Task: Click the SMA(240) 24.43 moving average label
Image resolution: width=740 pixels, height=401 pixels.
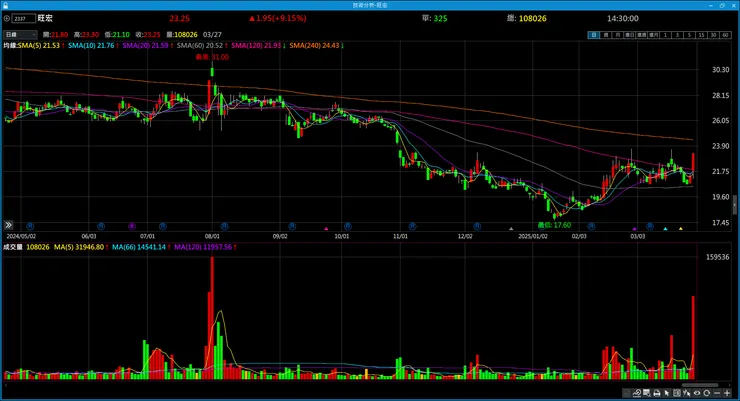Action: (x=314, y=45)
